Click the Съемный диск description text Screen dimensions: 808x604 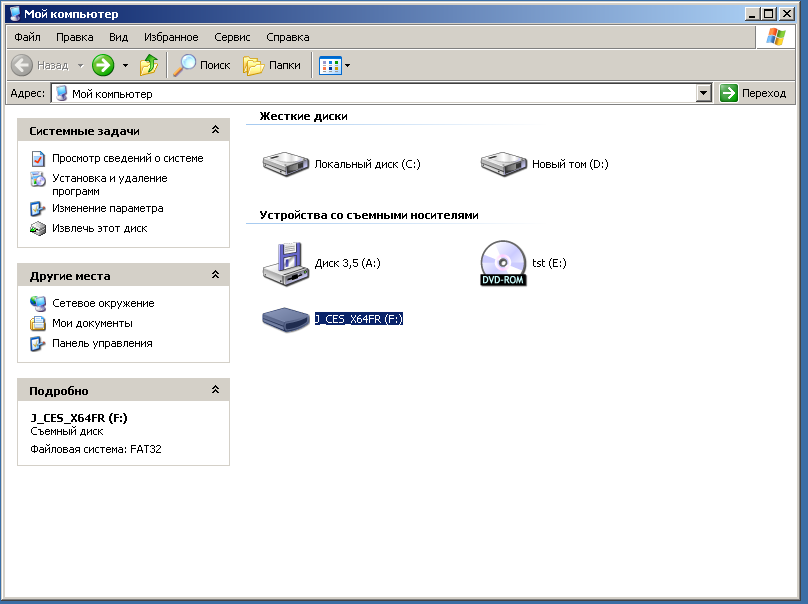66,431
